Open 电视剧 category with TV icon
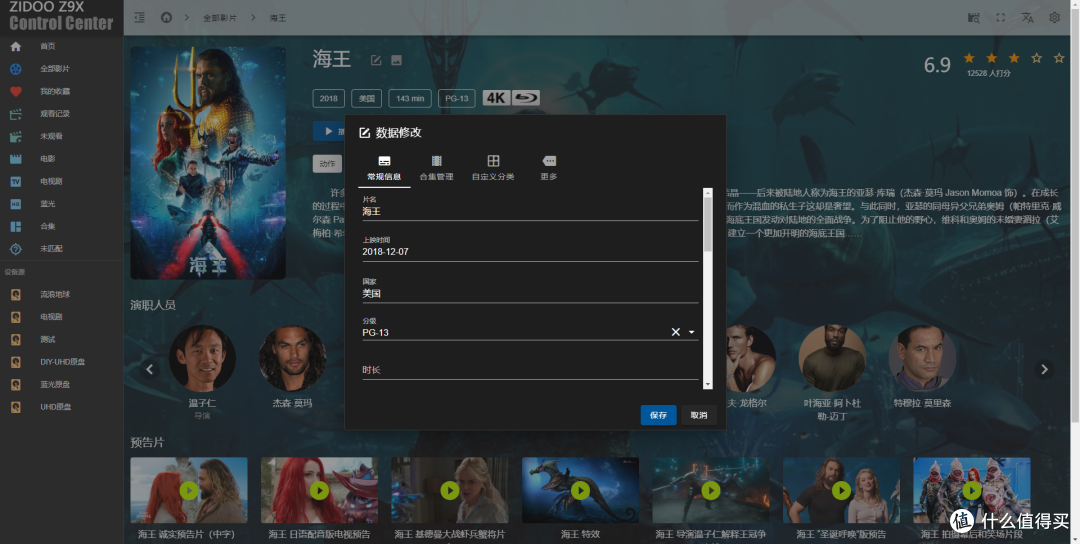This screenshot has width=1080, height=544. tap(62, 181)
